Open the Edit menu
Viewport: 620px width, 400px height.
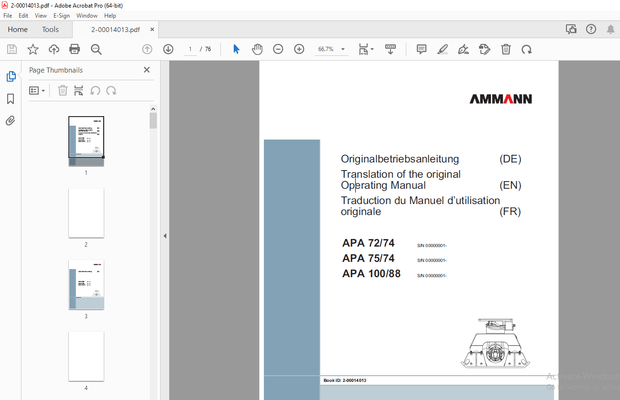23,16
